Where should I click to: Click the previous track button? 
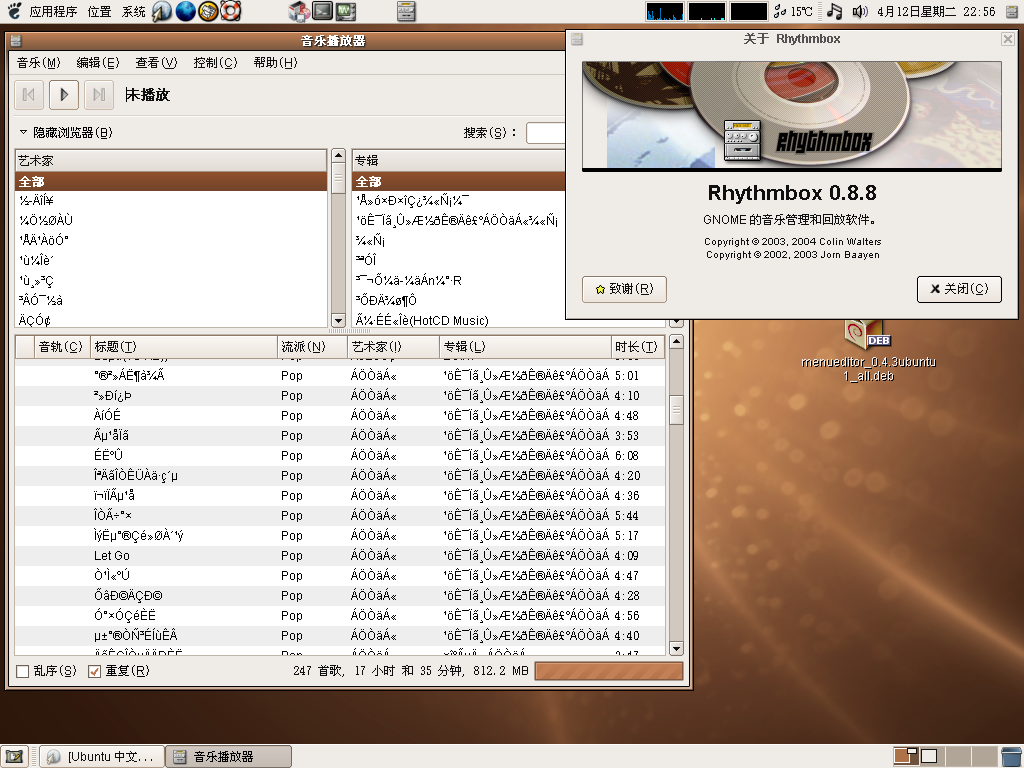pyautogui.click(x=29, y=95)
